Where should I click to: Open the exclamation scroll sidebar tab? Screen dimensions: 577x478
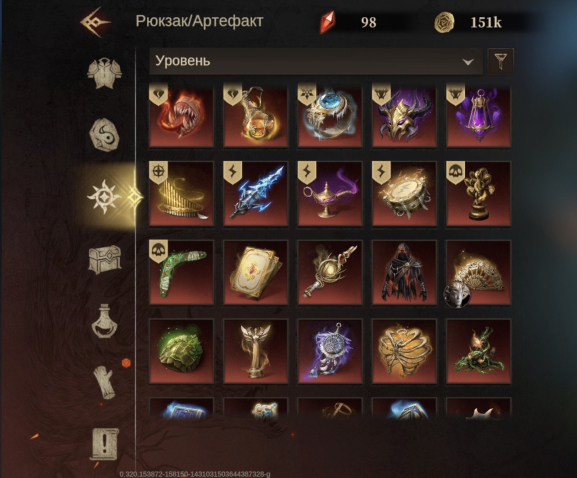coord(105,444)
